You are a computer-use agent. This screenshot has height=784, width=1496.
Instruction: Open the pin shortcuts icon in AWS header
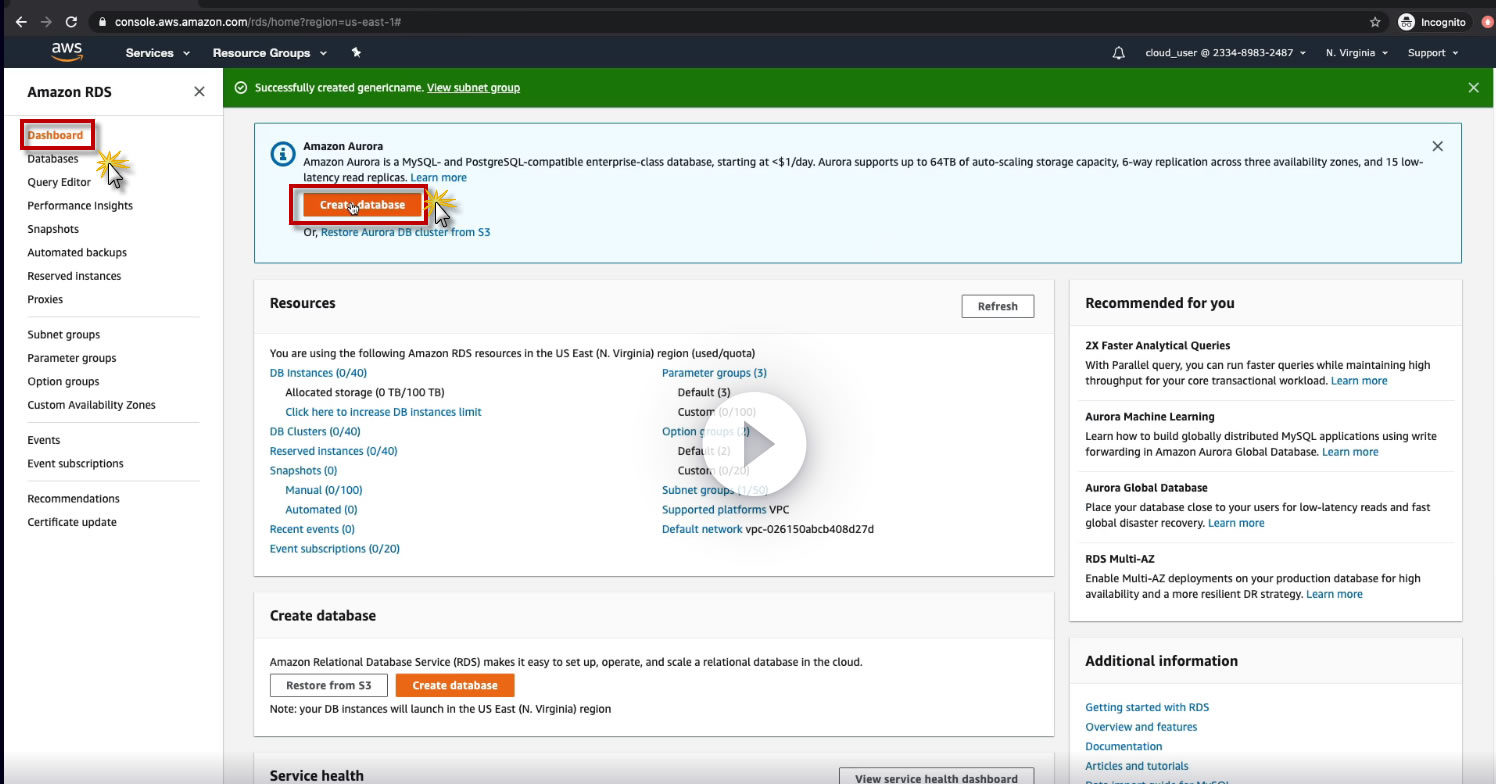(x=356, y=53)
